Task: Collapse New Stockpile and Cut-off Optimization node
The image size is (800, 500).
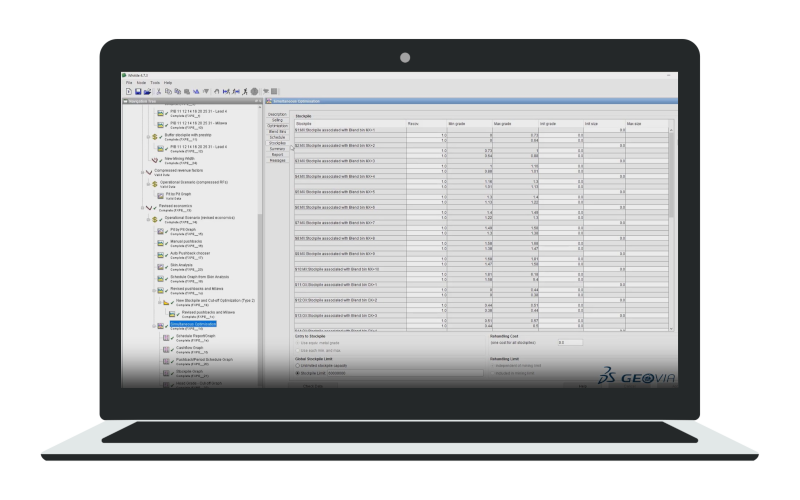Action: point(160,302)
